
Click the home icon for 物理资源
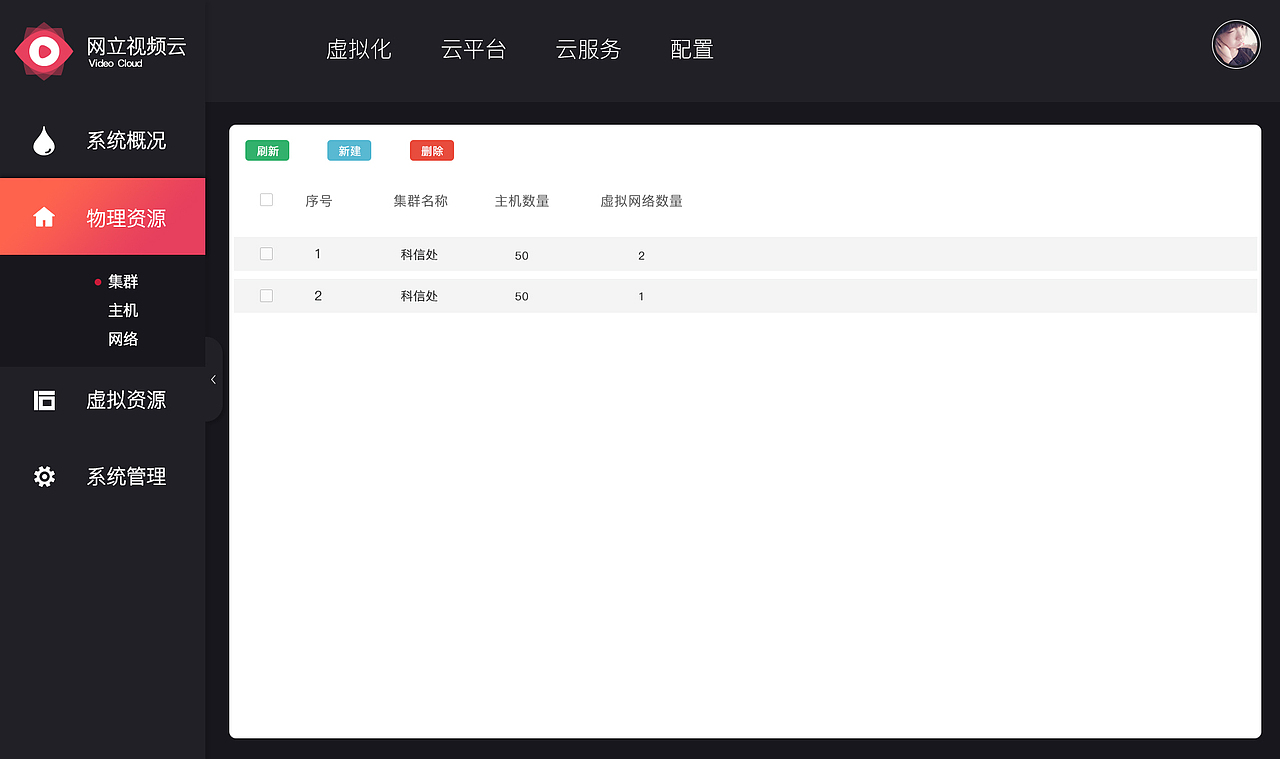(44, 217)
